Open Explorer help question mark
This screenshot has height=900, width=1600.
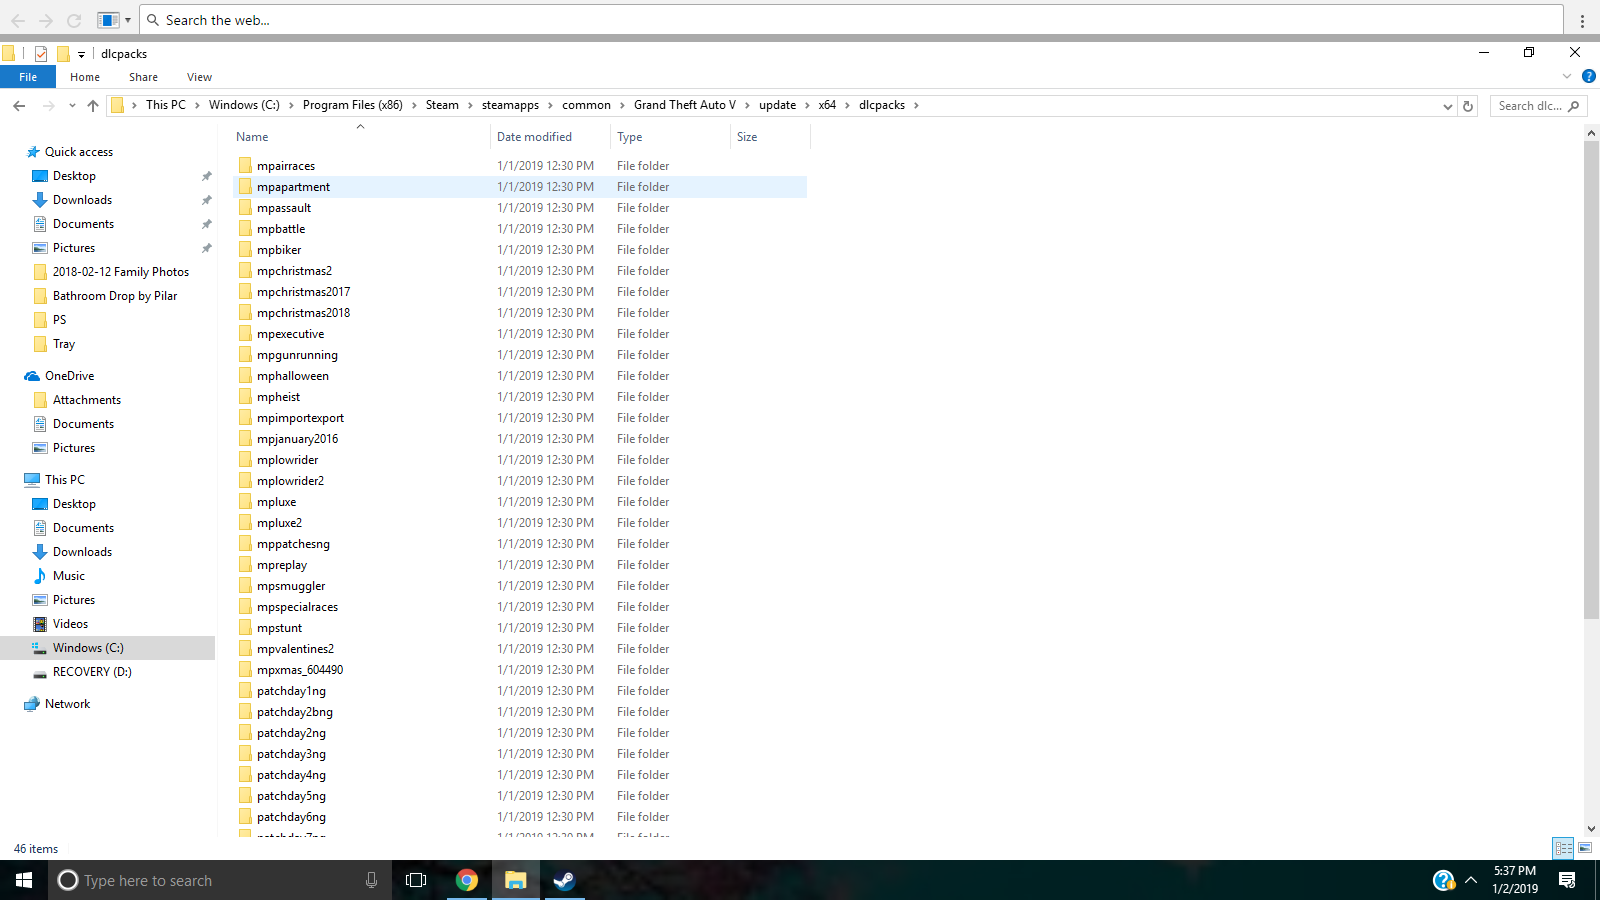point(1589,76)
